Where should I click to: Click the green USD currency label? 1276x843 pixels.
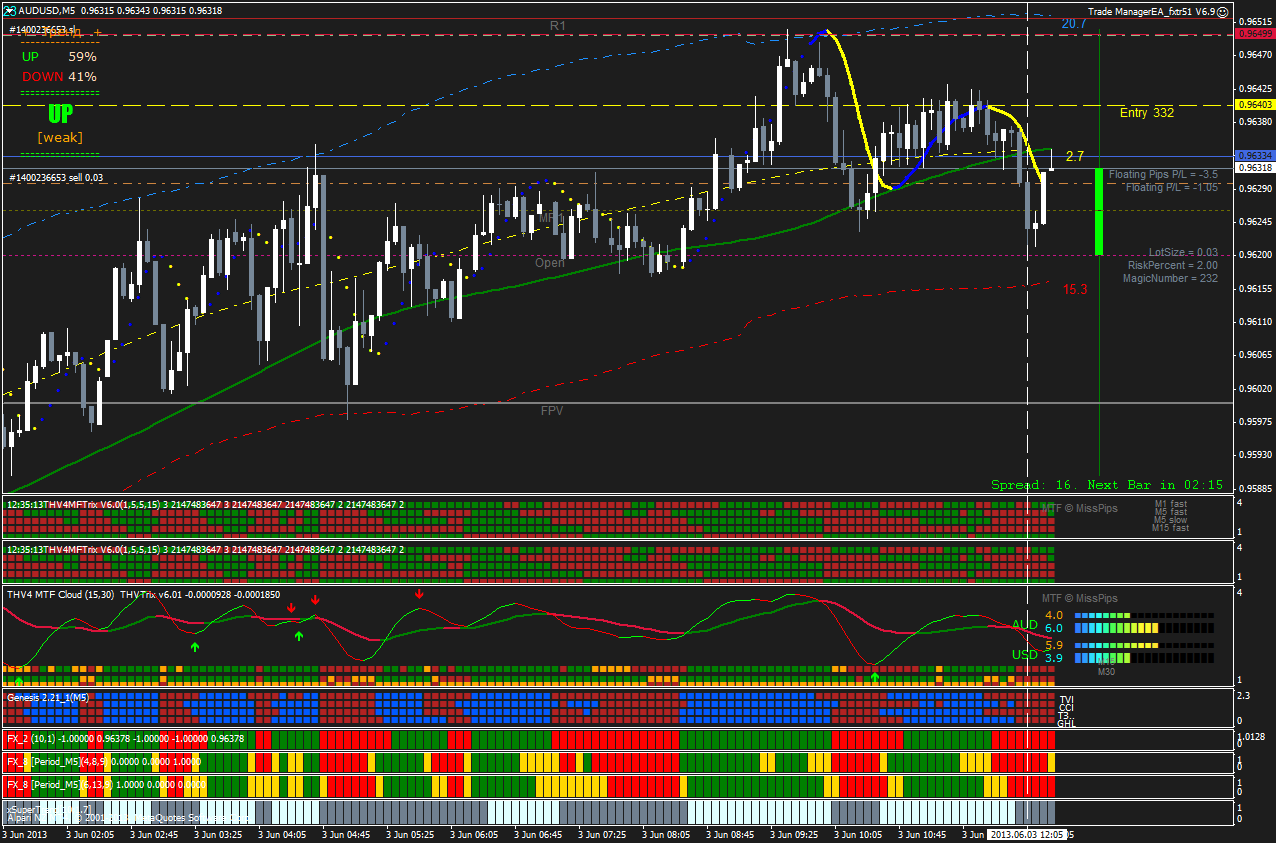click(1025, 655)
